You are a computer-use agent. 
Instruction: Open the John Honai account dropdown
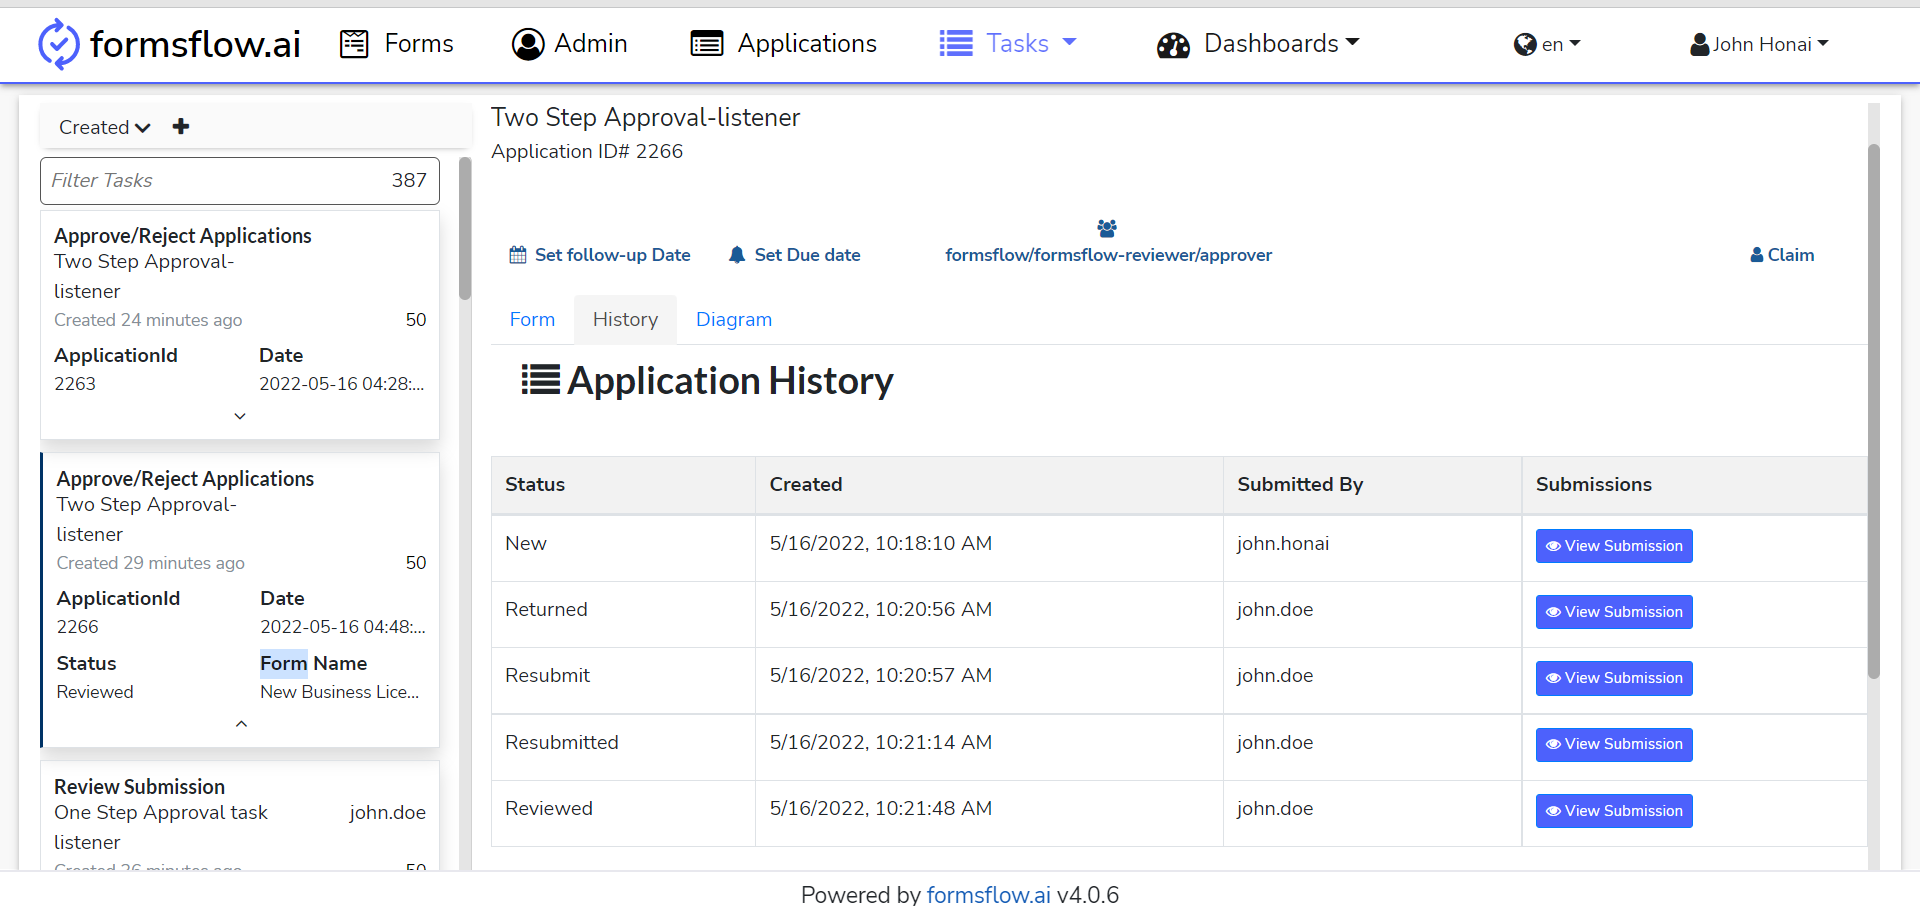1759,44
